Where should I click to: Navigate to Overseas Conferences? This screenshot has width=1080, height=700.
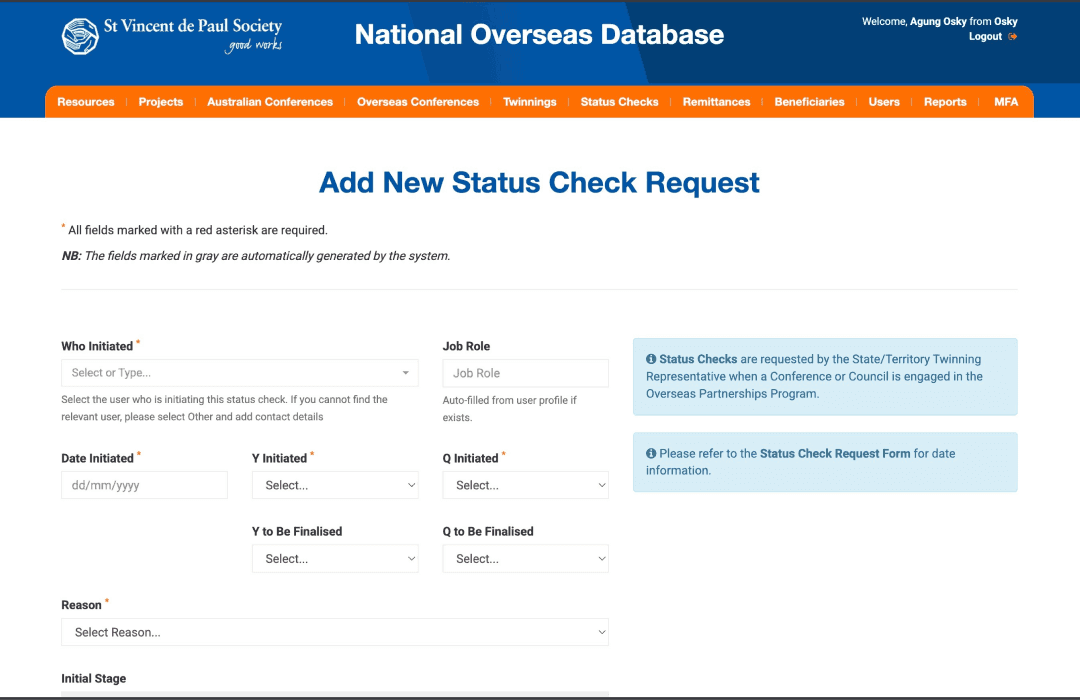point(417,102)
